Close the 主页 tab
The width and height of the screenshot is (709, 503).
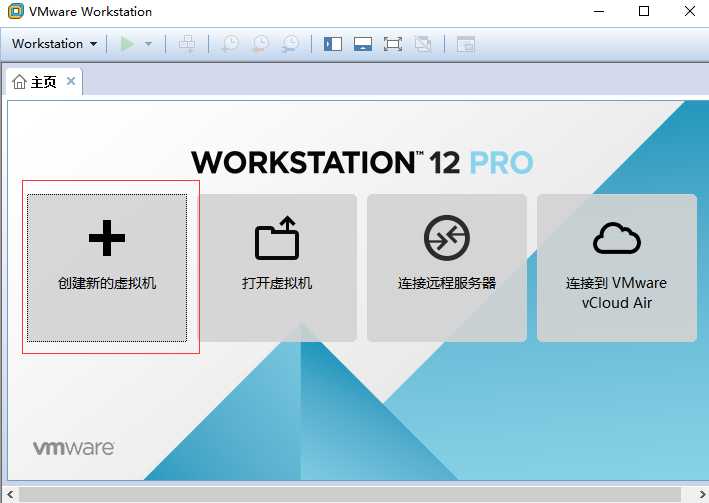(x=71, y=81)
